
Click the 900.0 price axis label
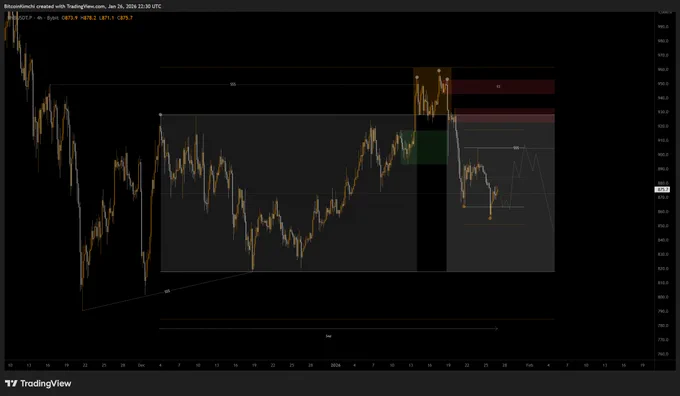[662, 155]
